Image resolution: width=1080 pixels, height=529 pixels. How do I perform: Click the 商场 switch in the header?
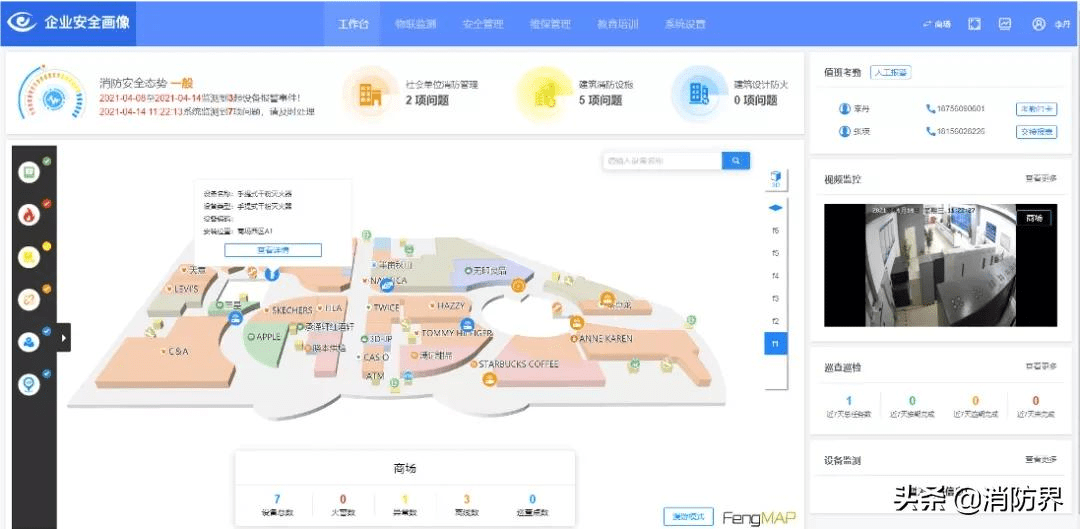tap(937, 24)
